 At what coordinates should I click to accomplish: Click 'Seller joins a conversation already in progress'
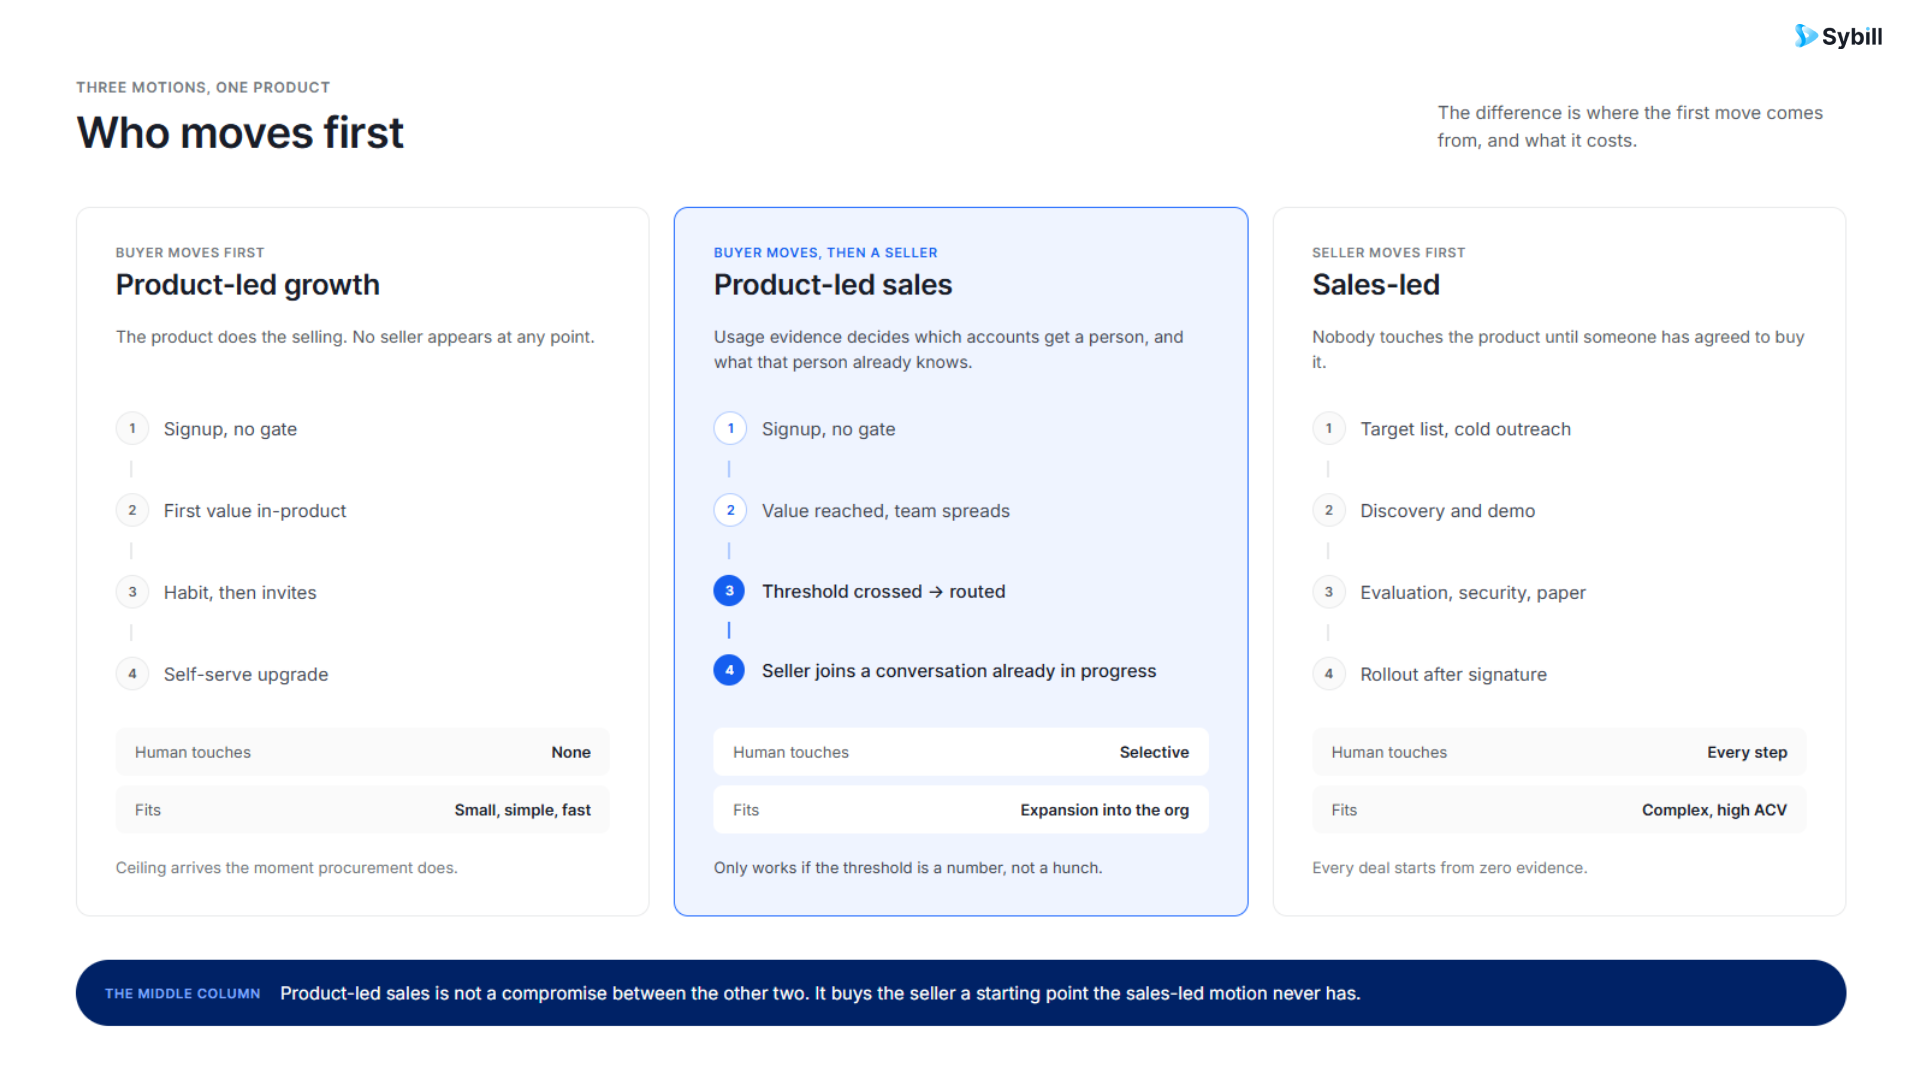click(x=959, y=671)
